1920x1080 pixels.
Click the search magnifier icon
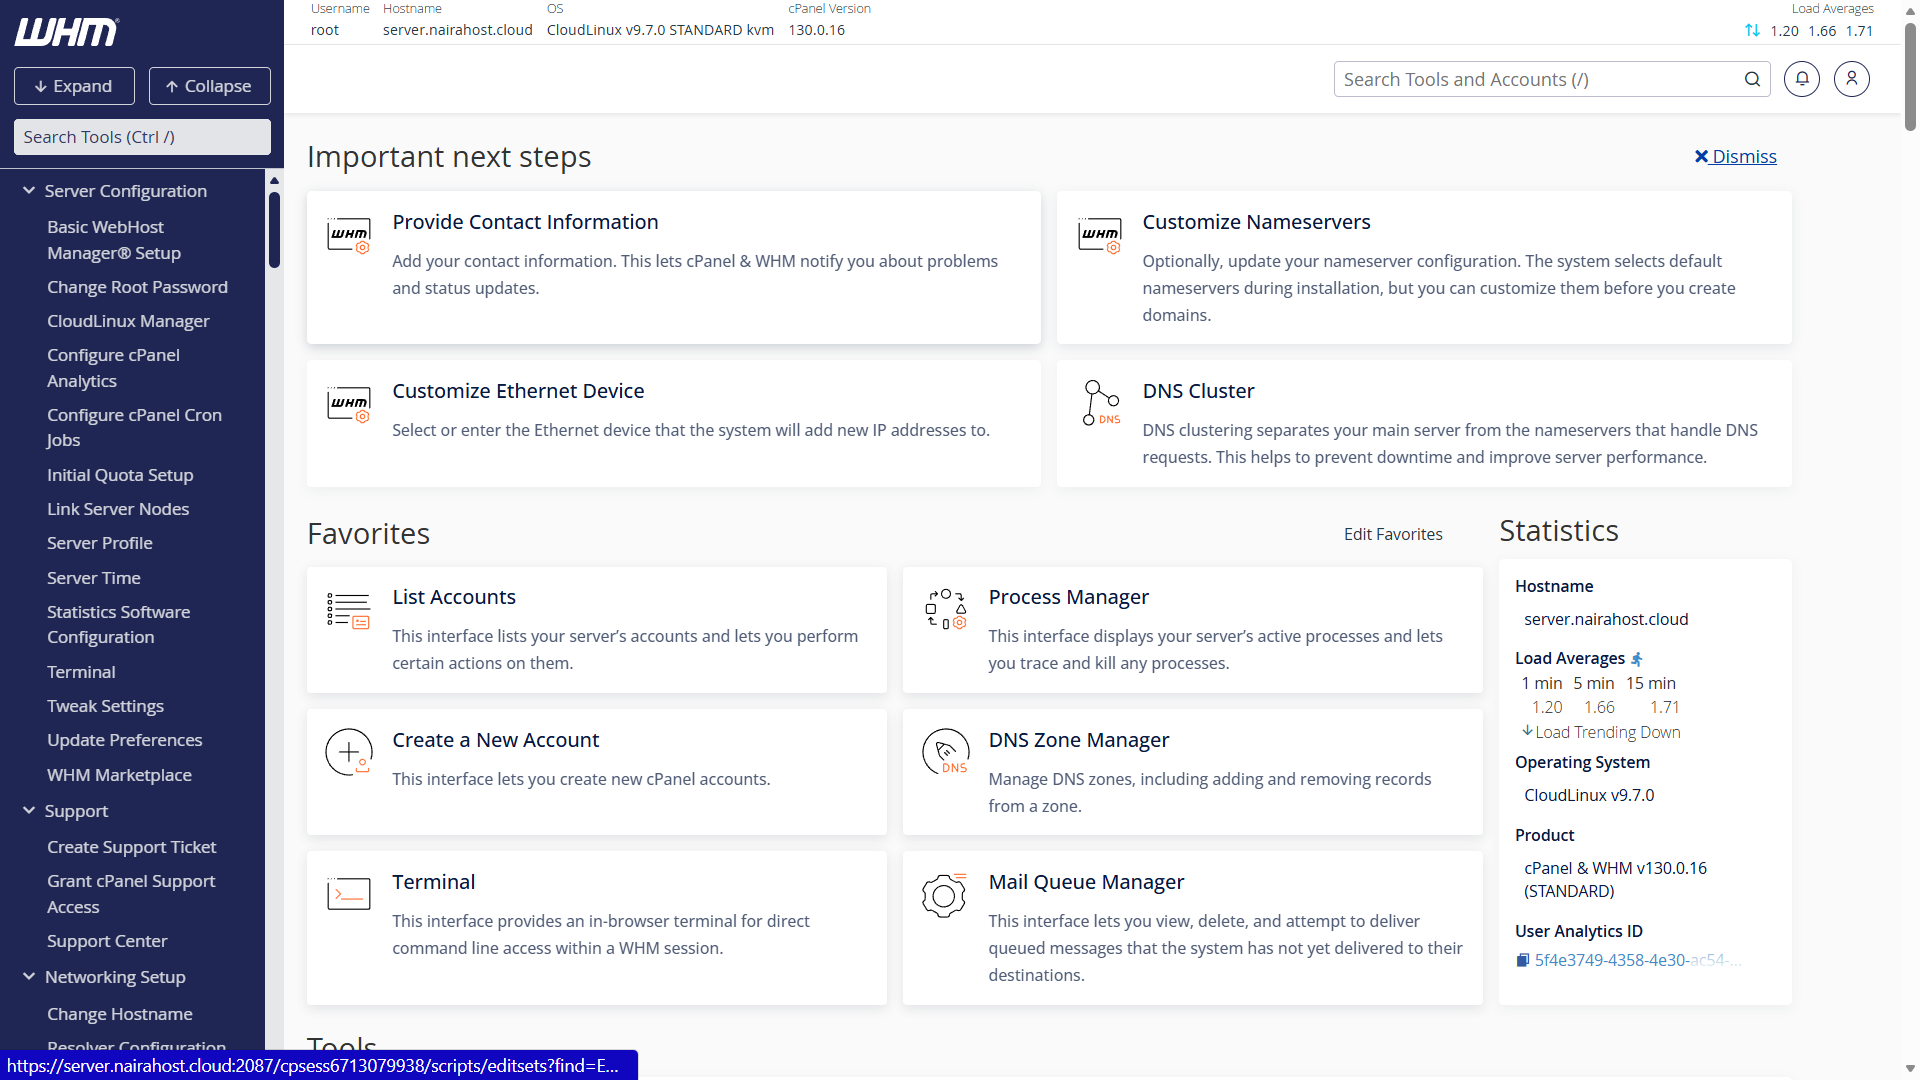(1752, 79)
